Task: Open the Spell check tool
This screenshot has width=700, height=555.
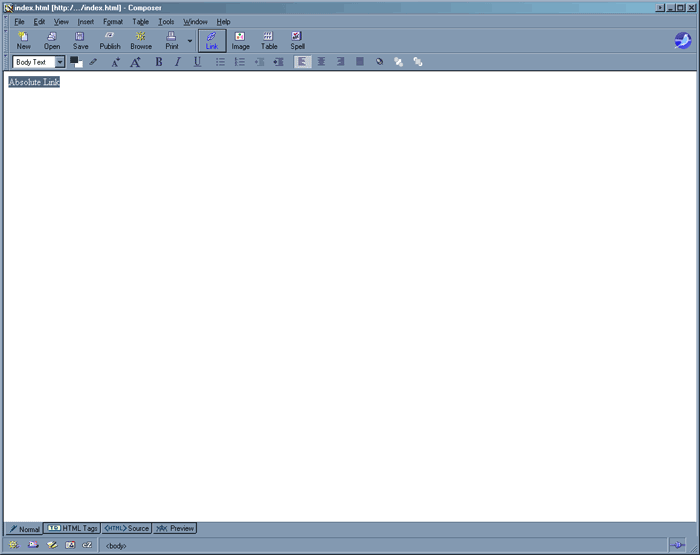Action: coord(297,40)
